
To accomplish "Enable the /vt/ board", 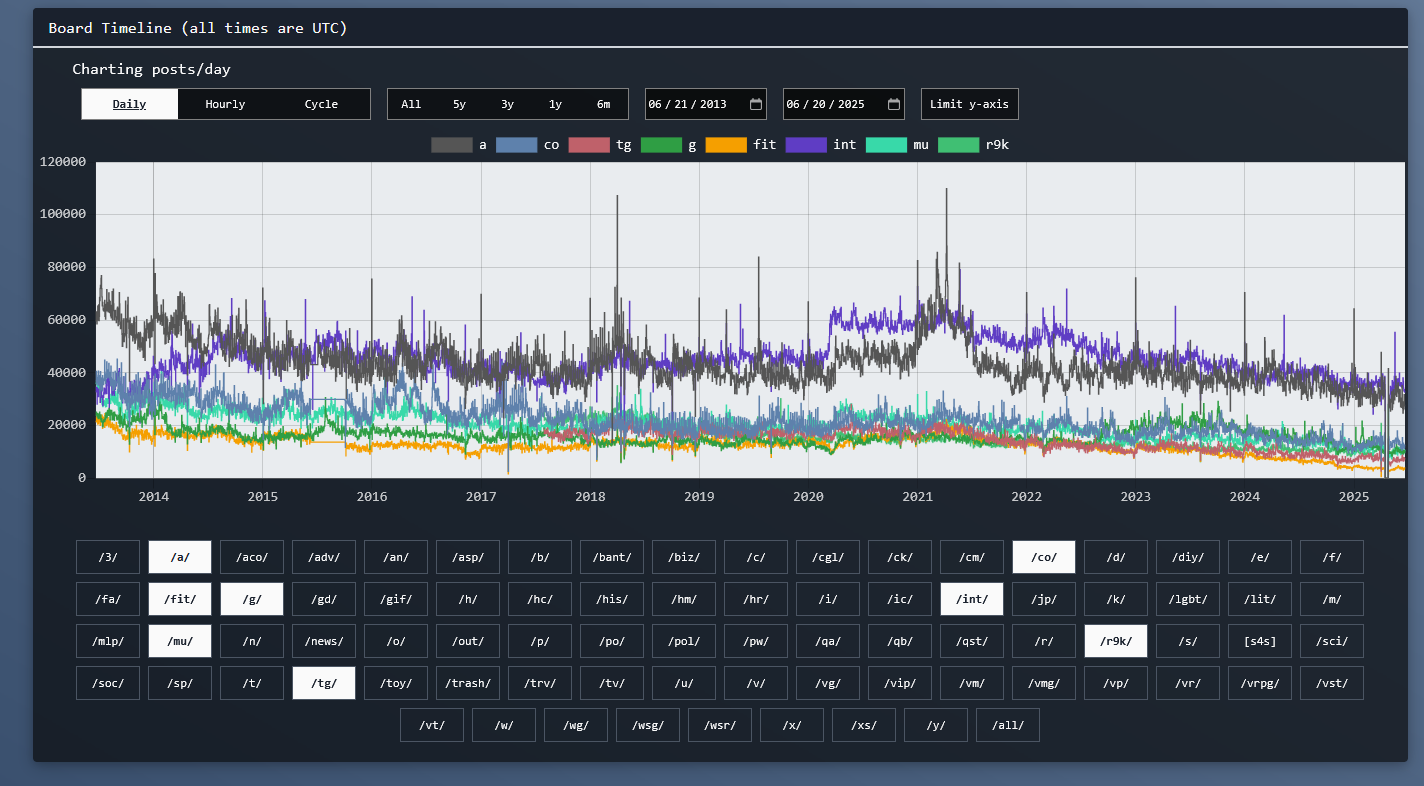I will [x=432, y=725].
